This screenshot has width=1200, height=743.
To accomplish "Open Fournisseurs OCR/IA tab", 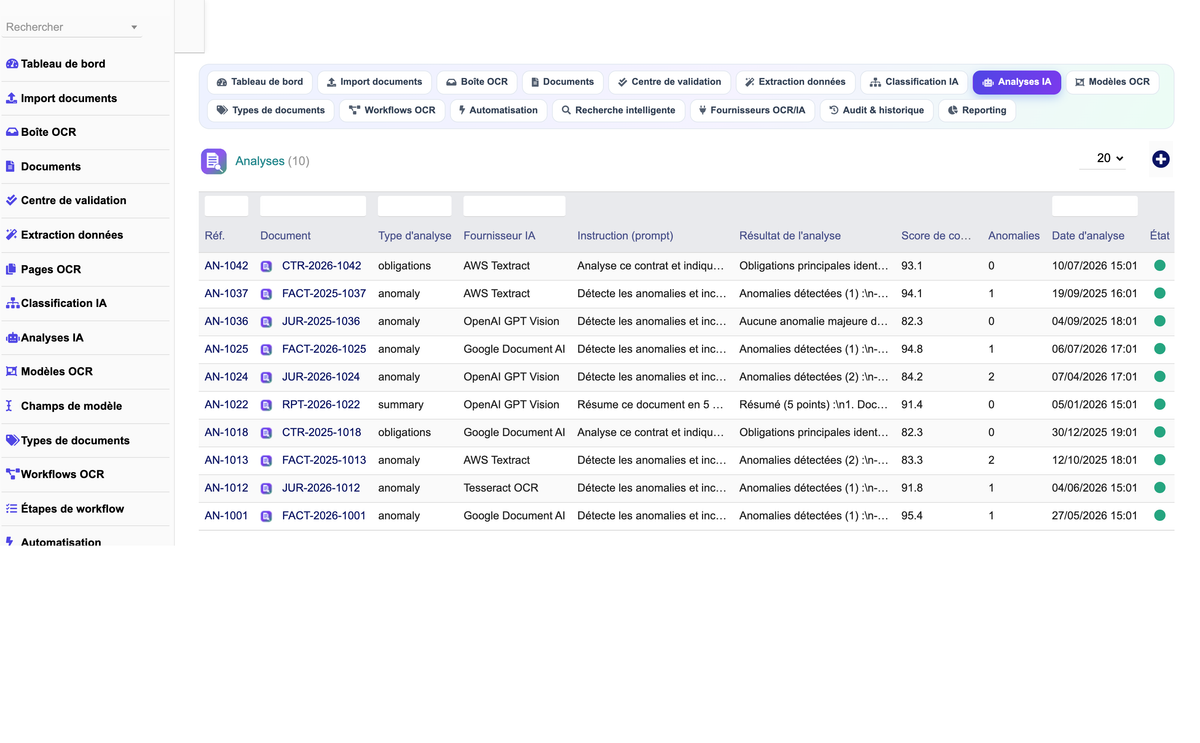I will click(752, 110).
